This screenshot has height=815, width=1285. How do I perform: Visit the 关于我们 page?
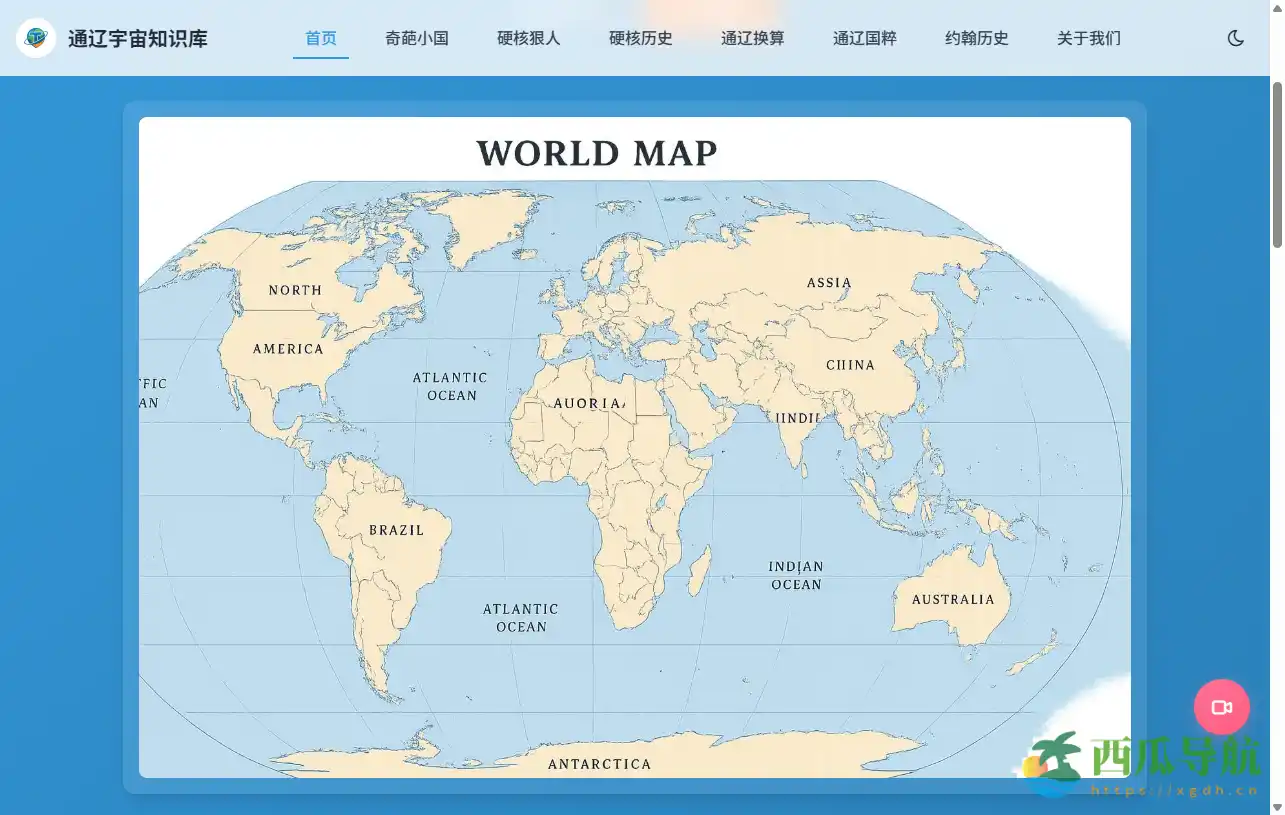pos(1089,38)
